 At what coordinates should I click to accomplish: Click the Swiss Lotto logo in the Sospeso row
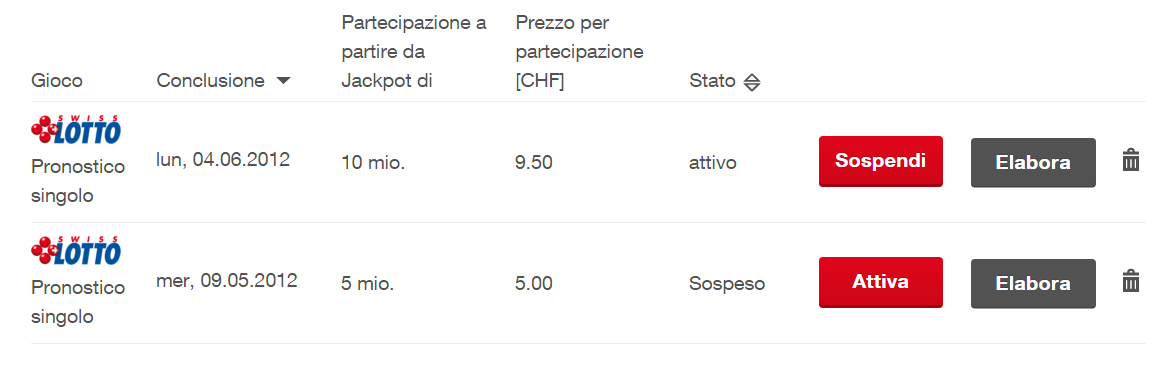tap(76, 251)
